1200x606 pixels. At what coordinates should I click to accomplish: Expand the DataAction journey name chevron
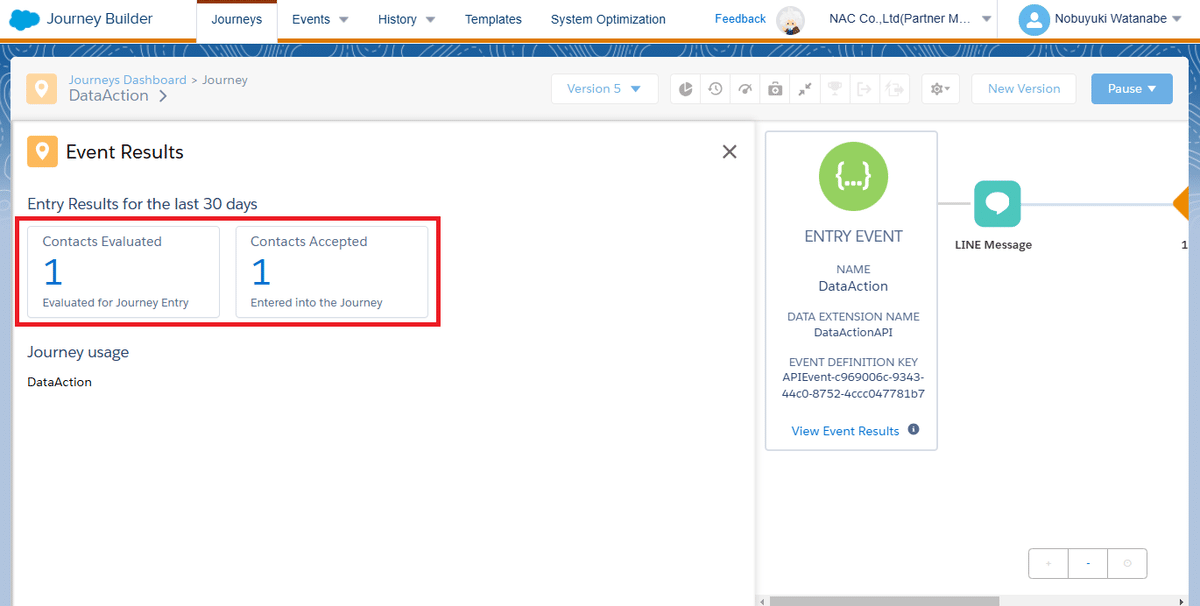(x=163, y=96)
